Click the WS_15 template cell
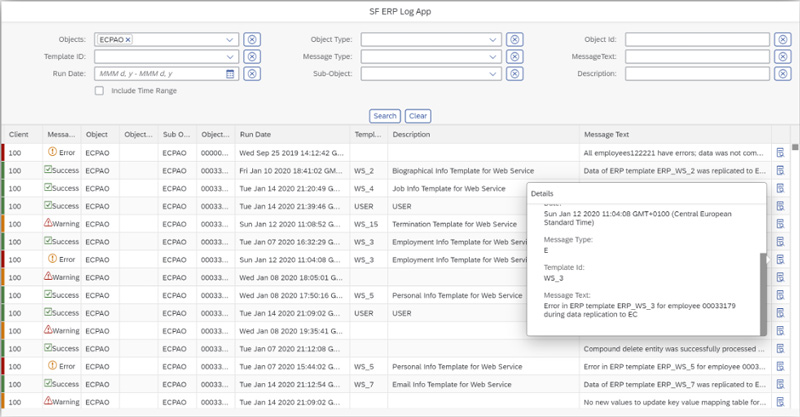The height and width of the screenshot is (417, 800). [x=366, y=224]
